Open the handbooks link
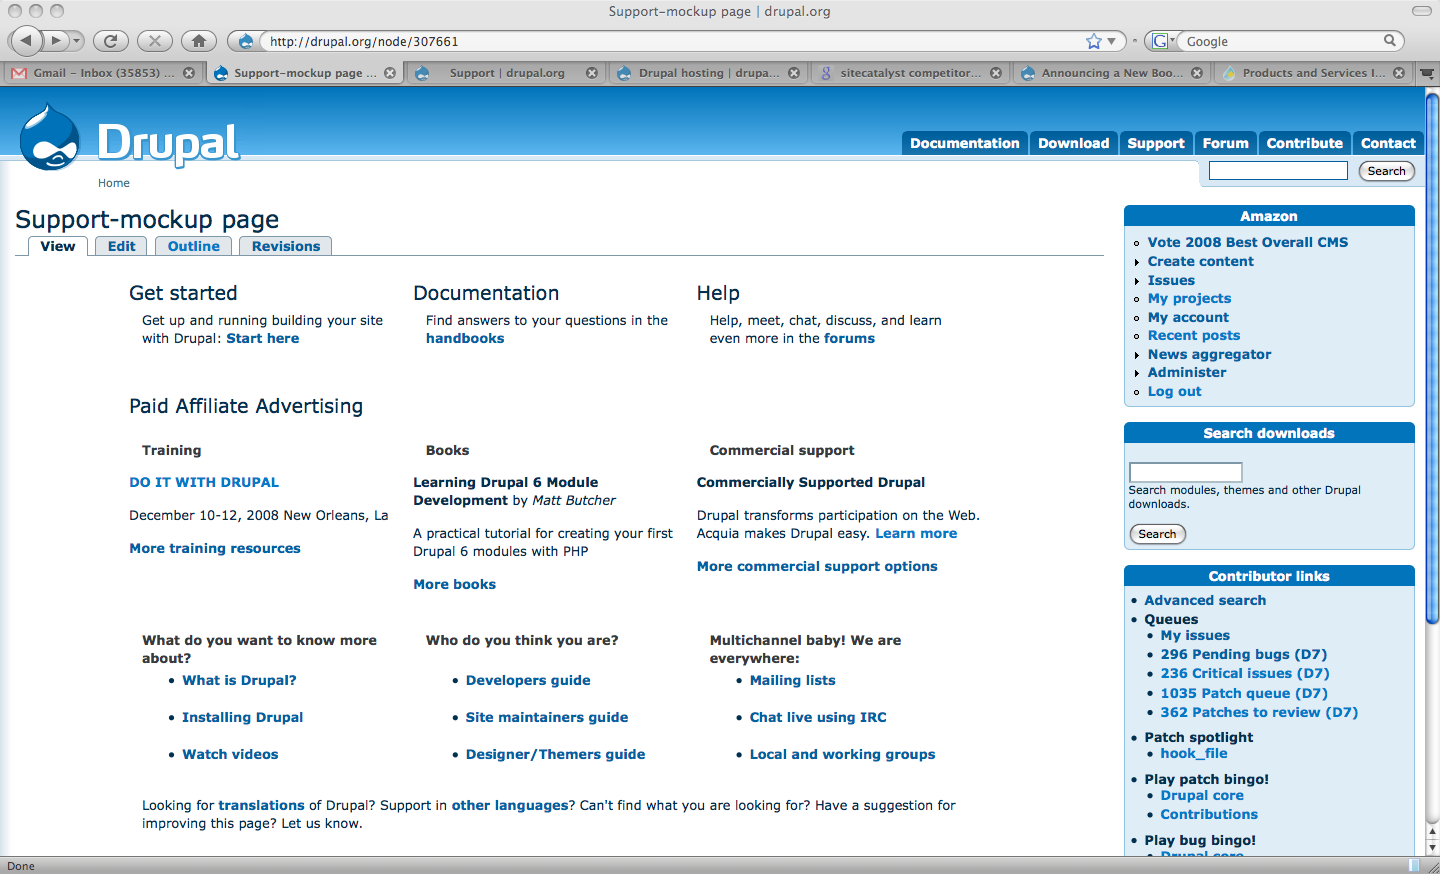The width and height of the screenshot is (1440, 874). pyautogui.click(x=465, y=339)
